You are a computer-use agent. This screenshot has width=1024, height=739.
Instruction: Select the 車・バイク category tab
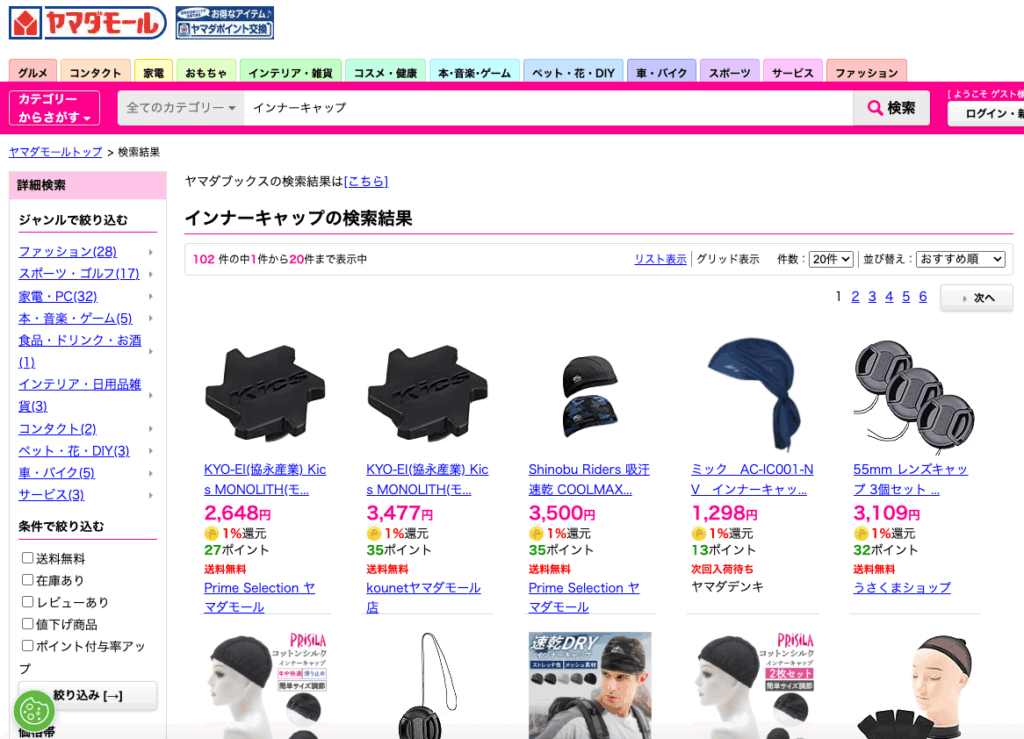click(x=662, y=71)
